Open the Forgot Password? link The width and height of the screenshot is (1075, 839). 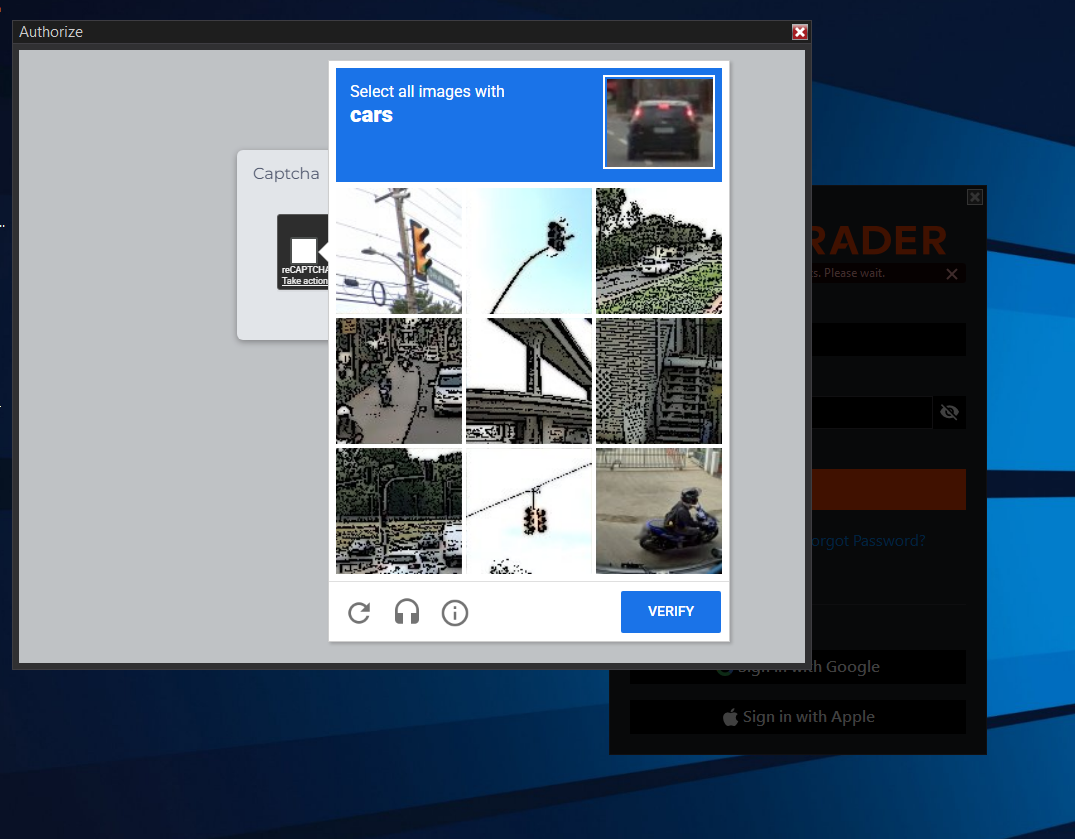click(868, 541)
